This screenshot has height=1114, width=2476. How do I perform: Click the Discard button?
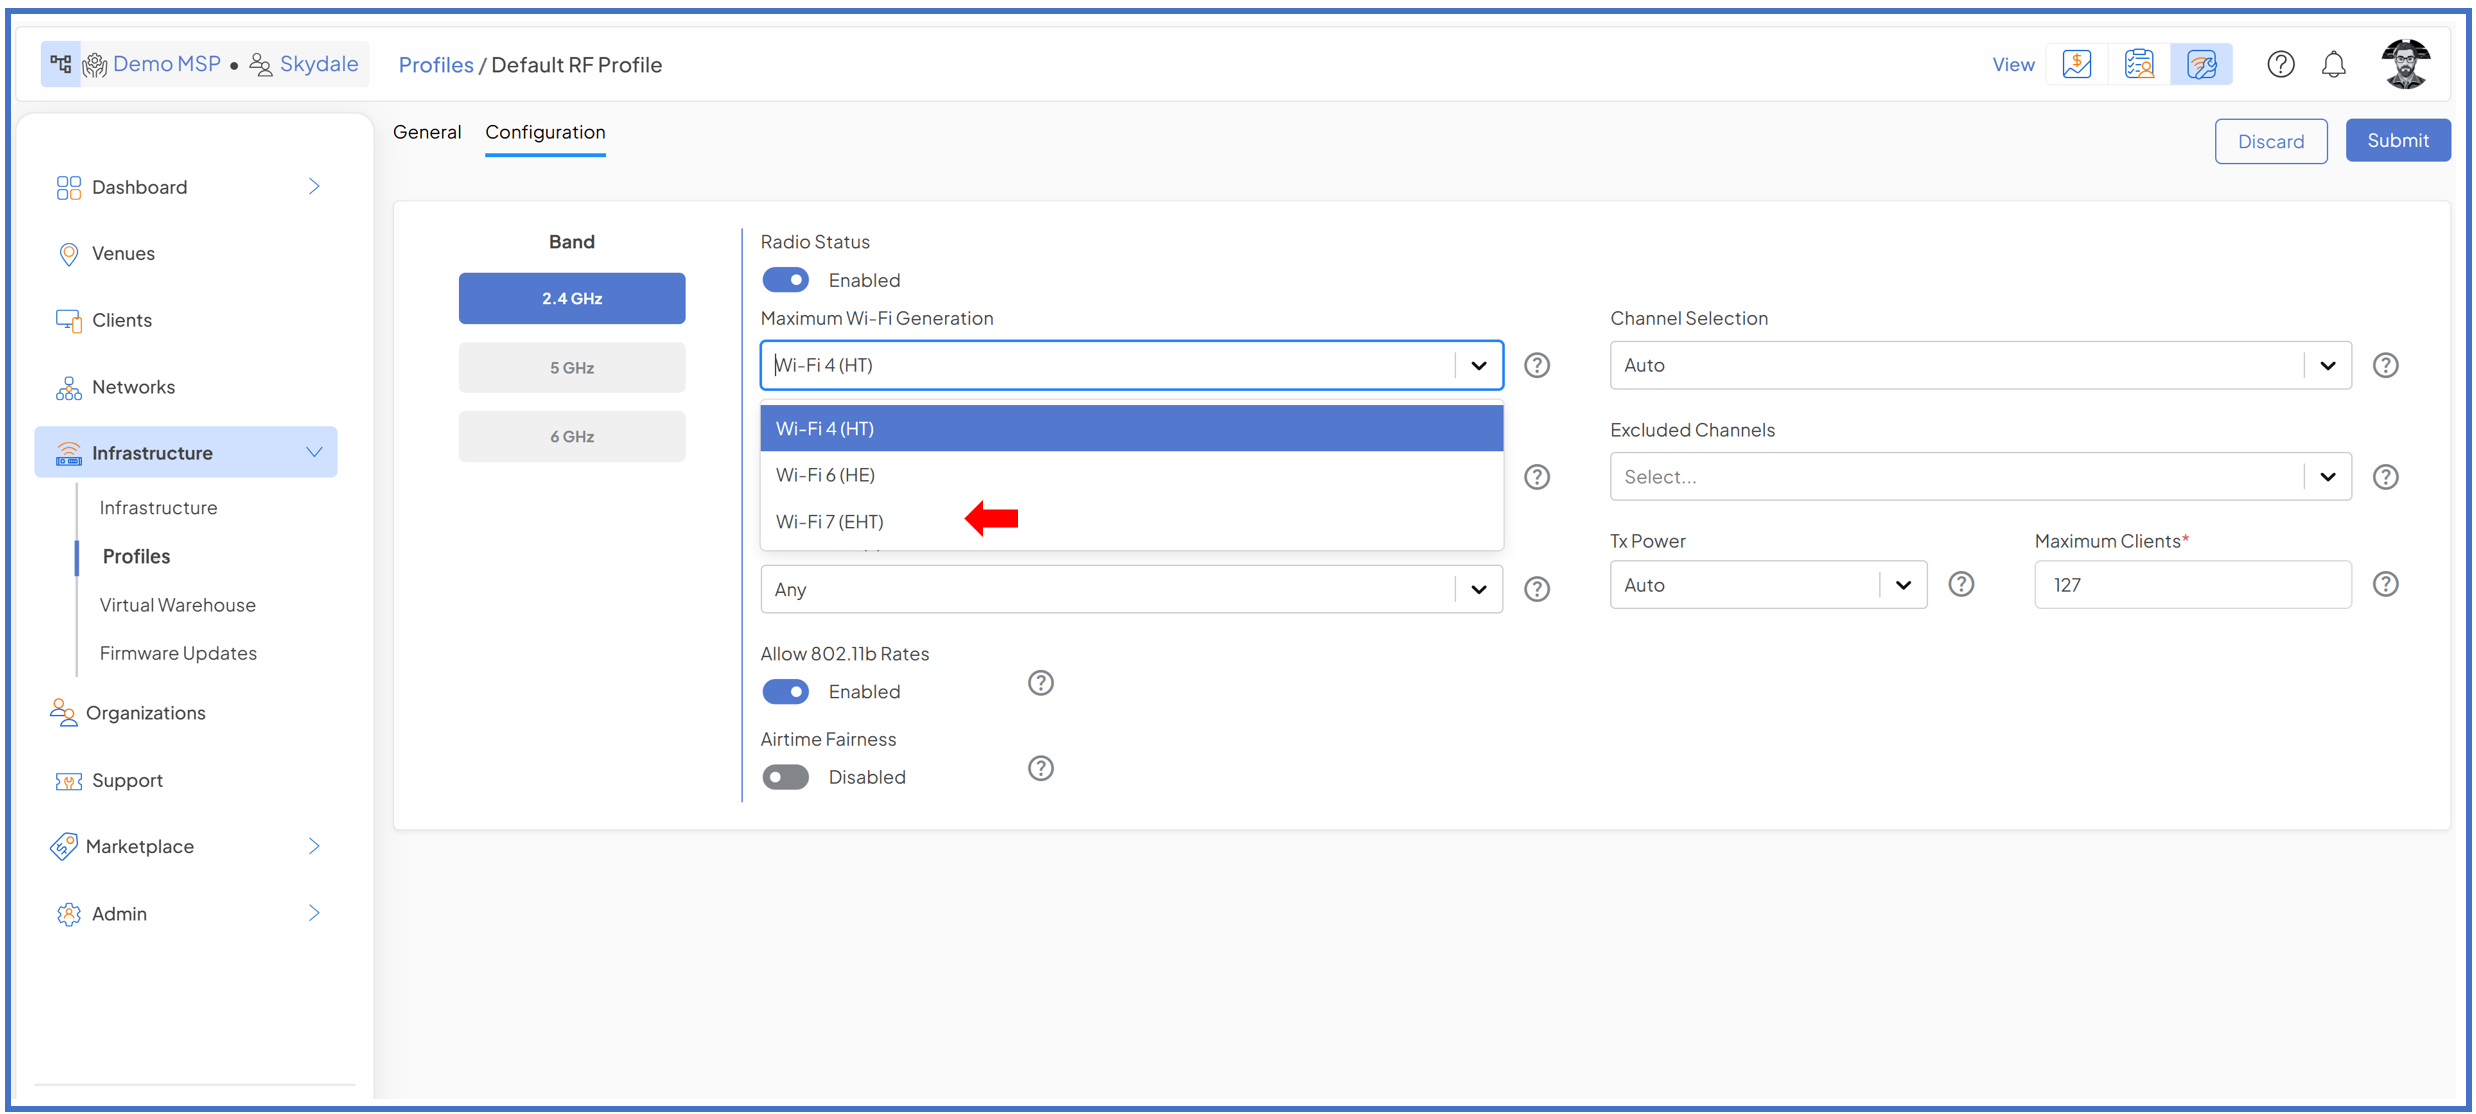click(x=2270, y=141)
